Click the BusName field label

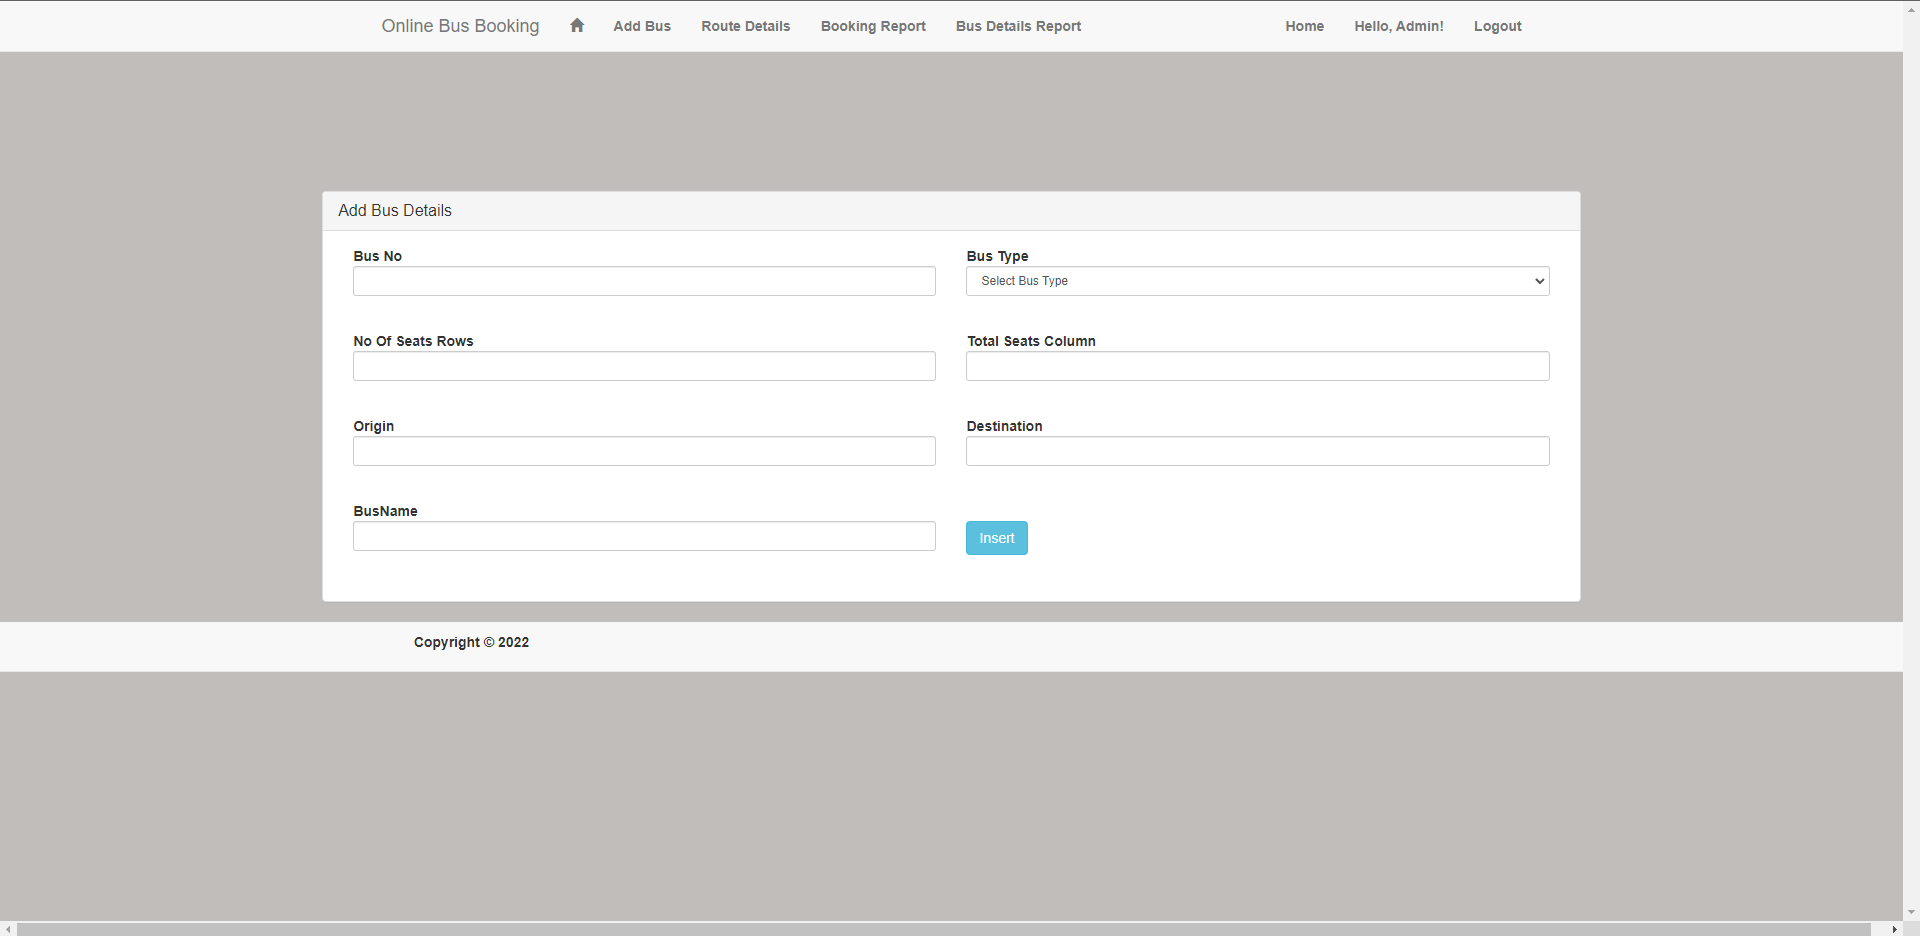pos(385,511)
